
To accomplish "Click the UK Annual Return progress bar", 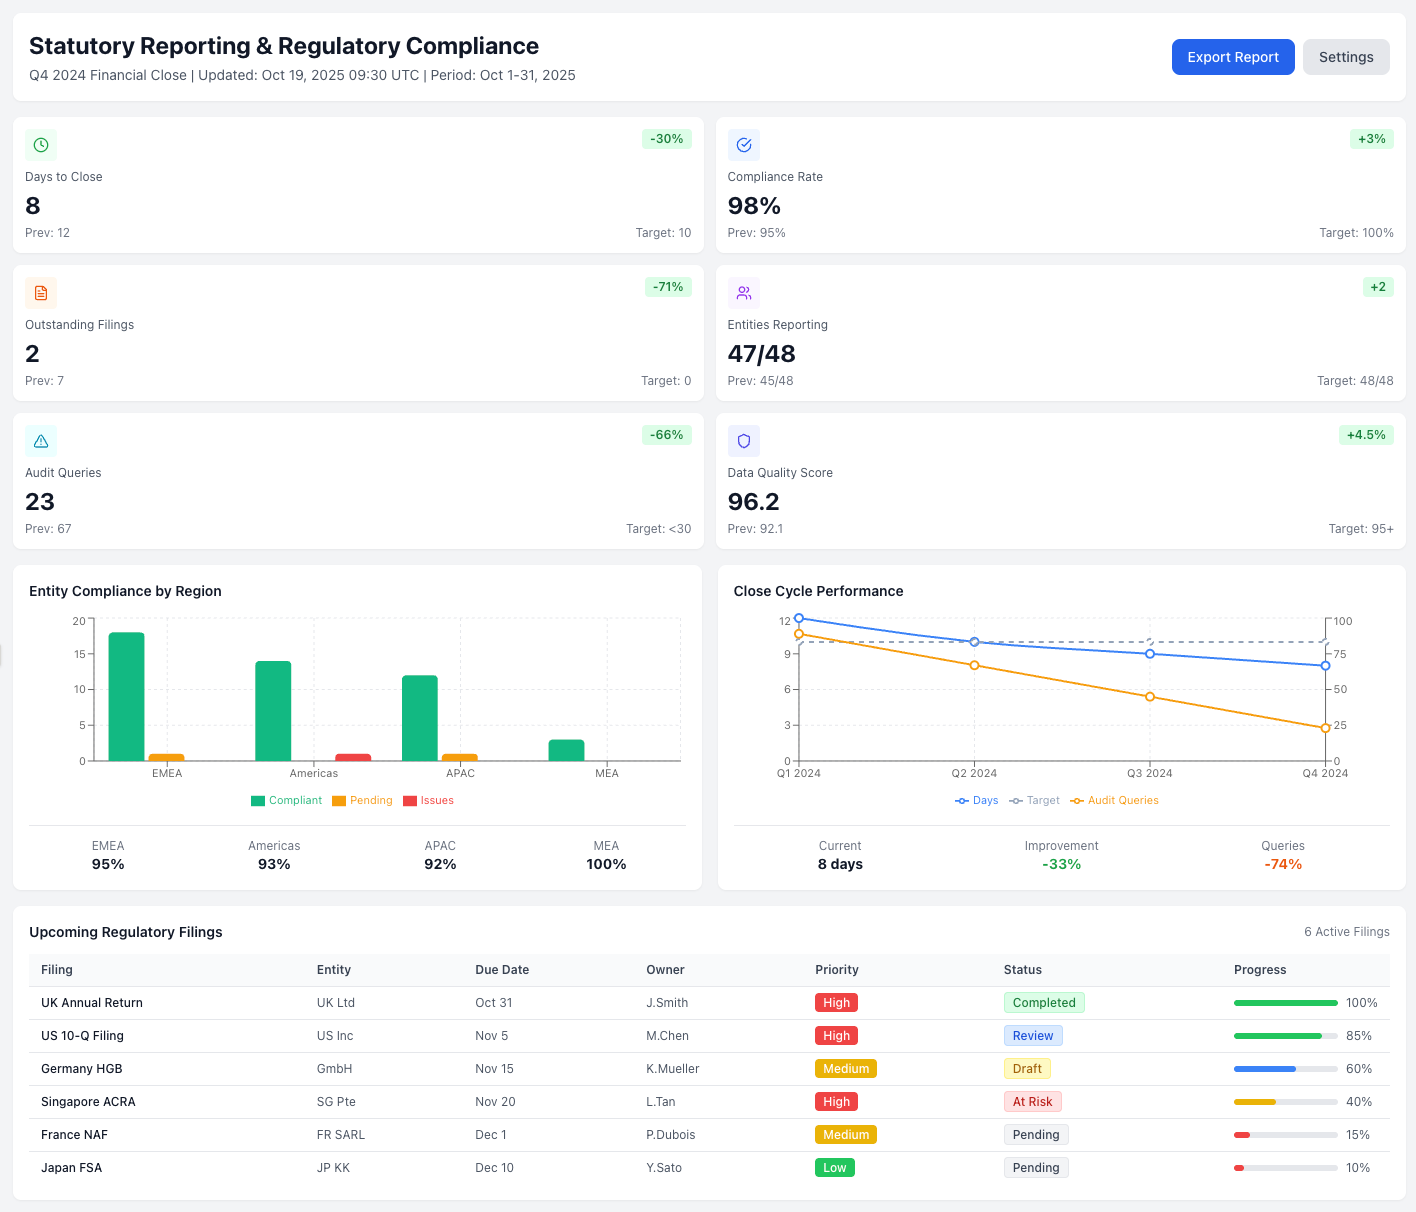I will click(1286, 1003).
